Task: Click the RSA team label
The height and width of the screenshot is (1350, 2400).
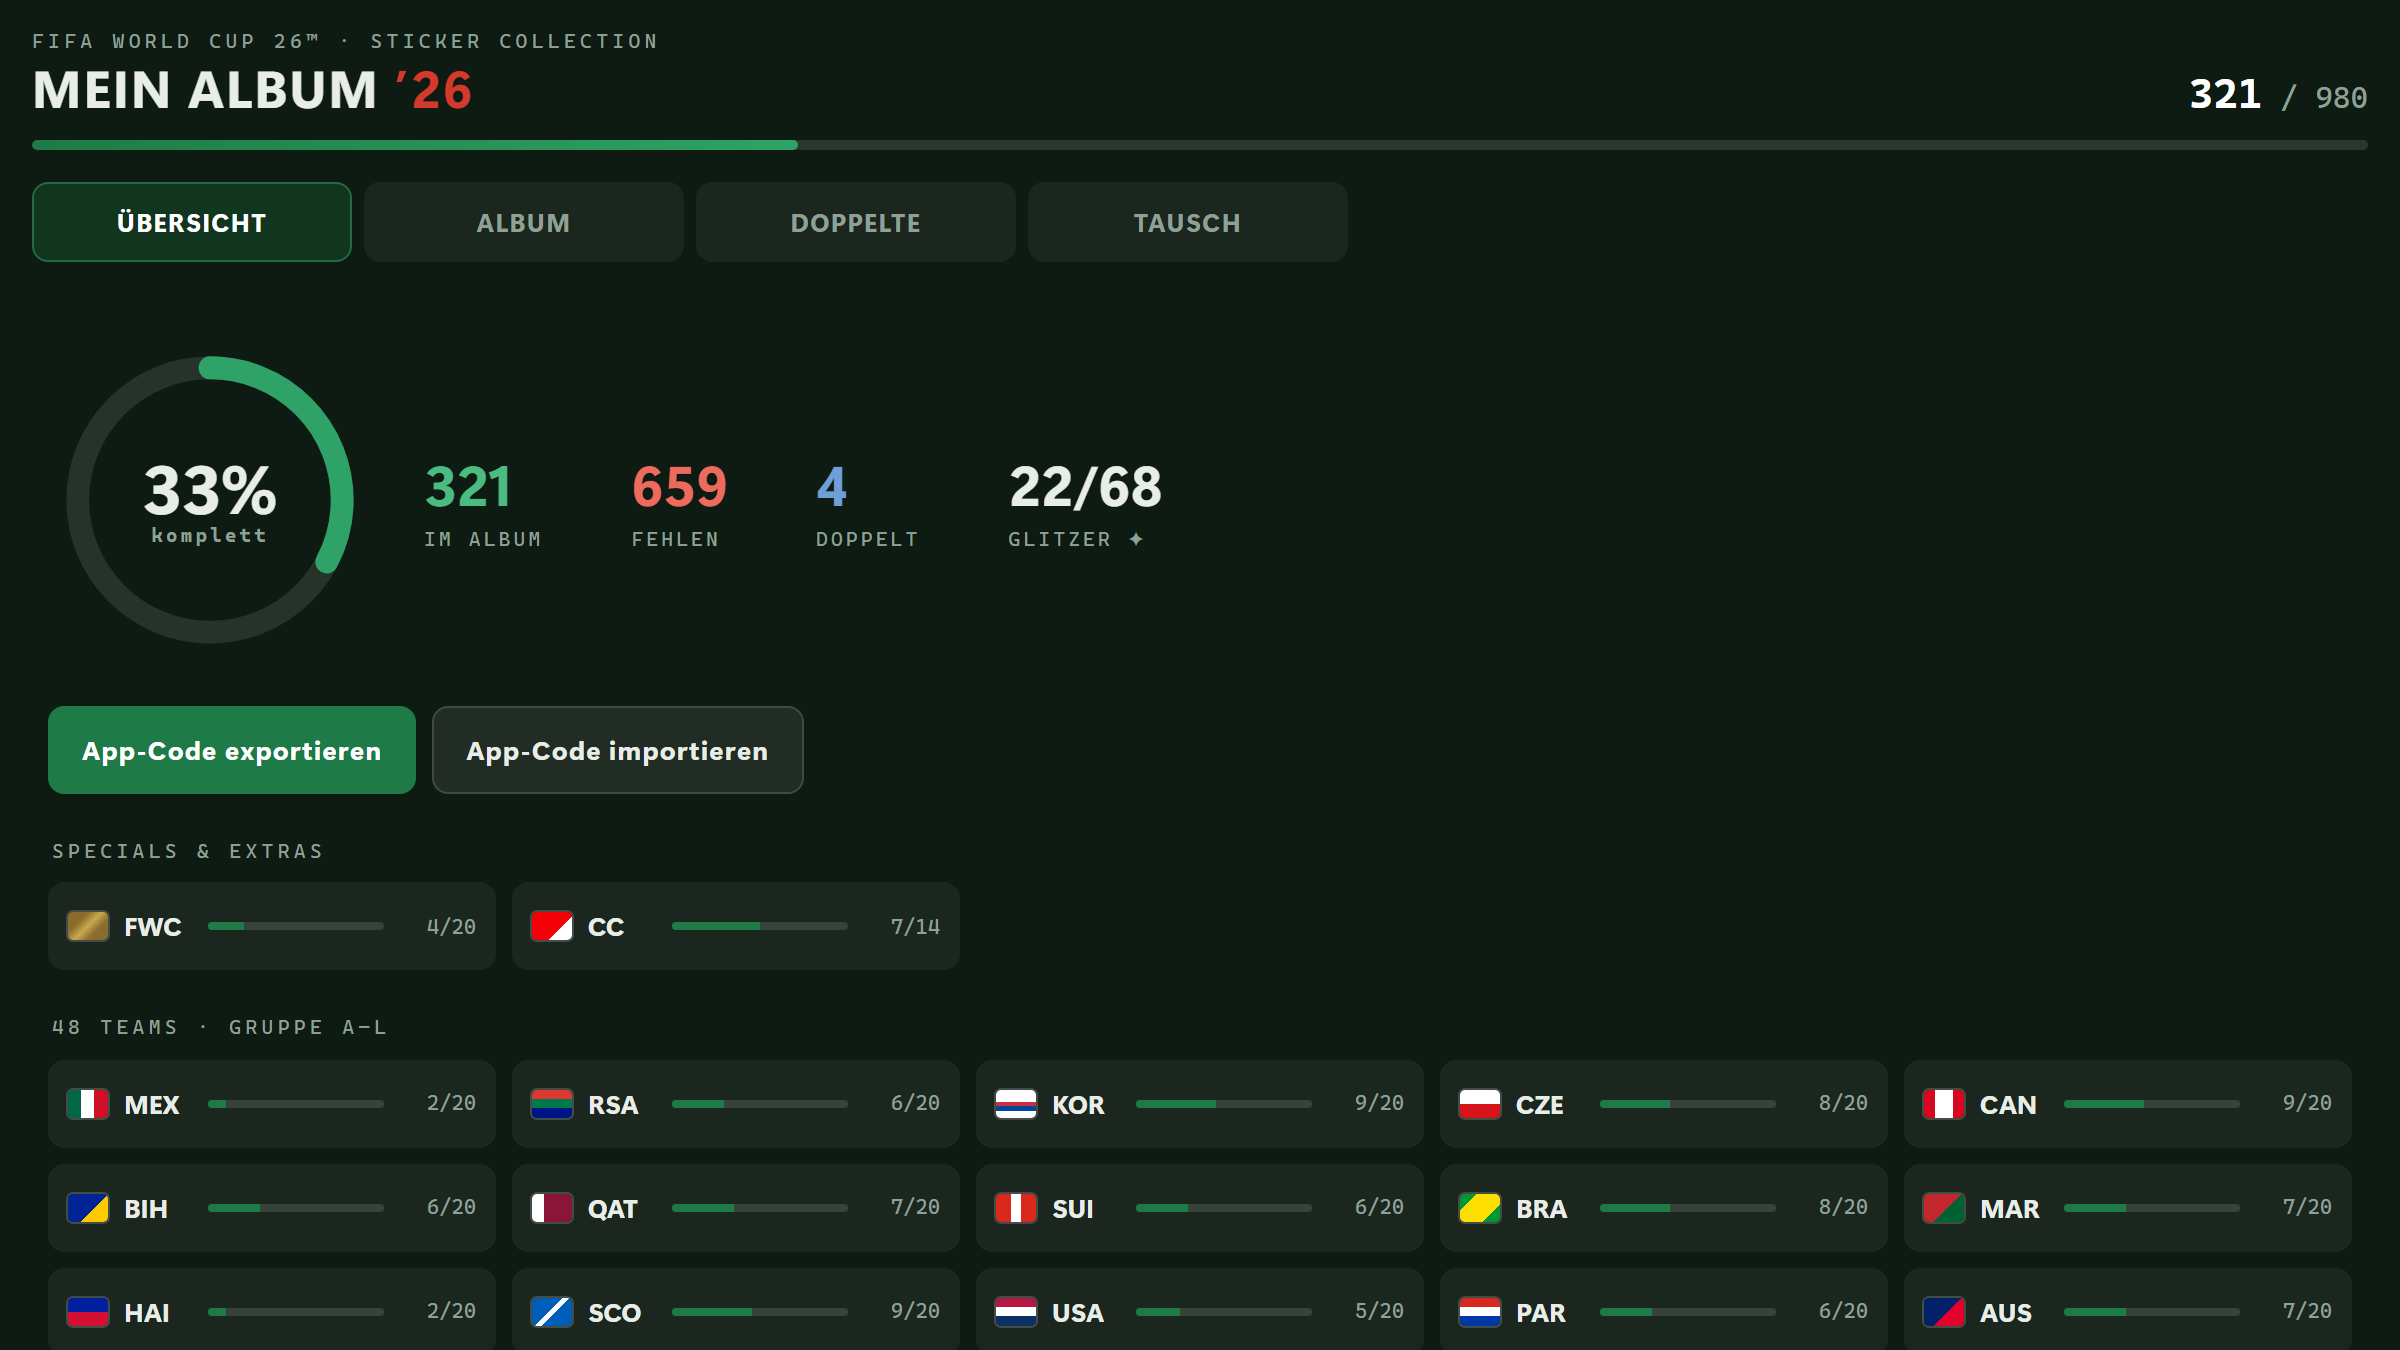Action: 613,1105
